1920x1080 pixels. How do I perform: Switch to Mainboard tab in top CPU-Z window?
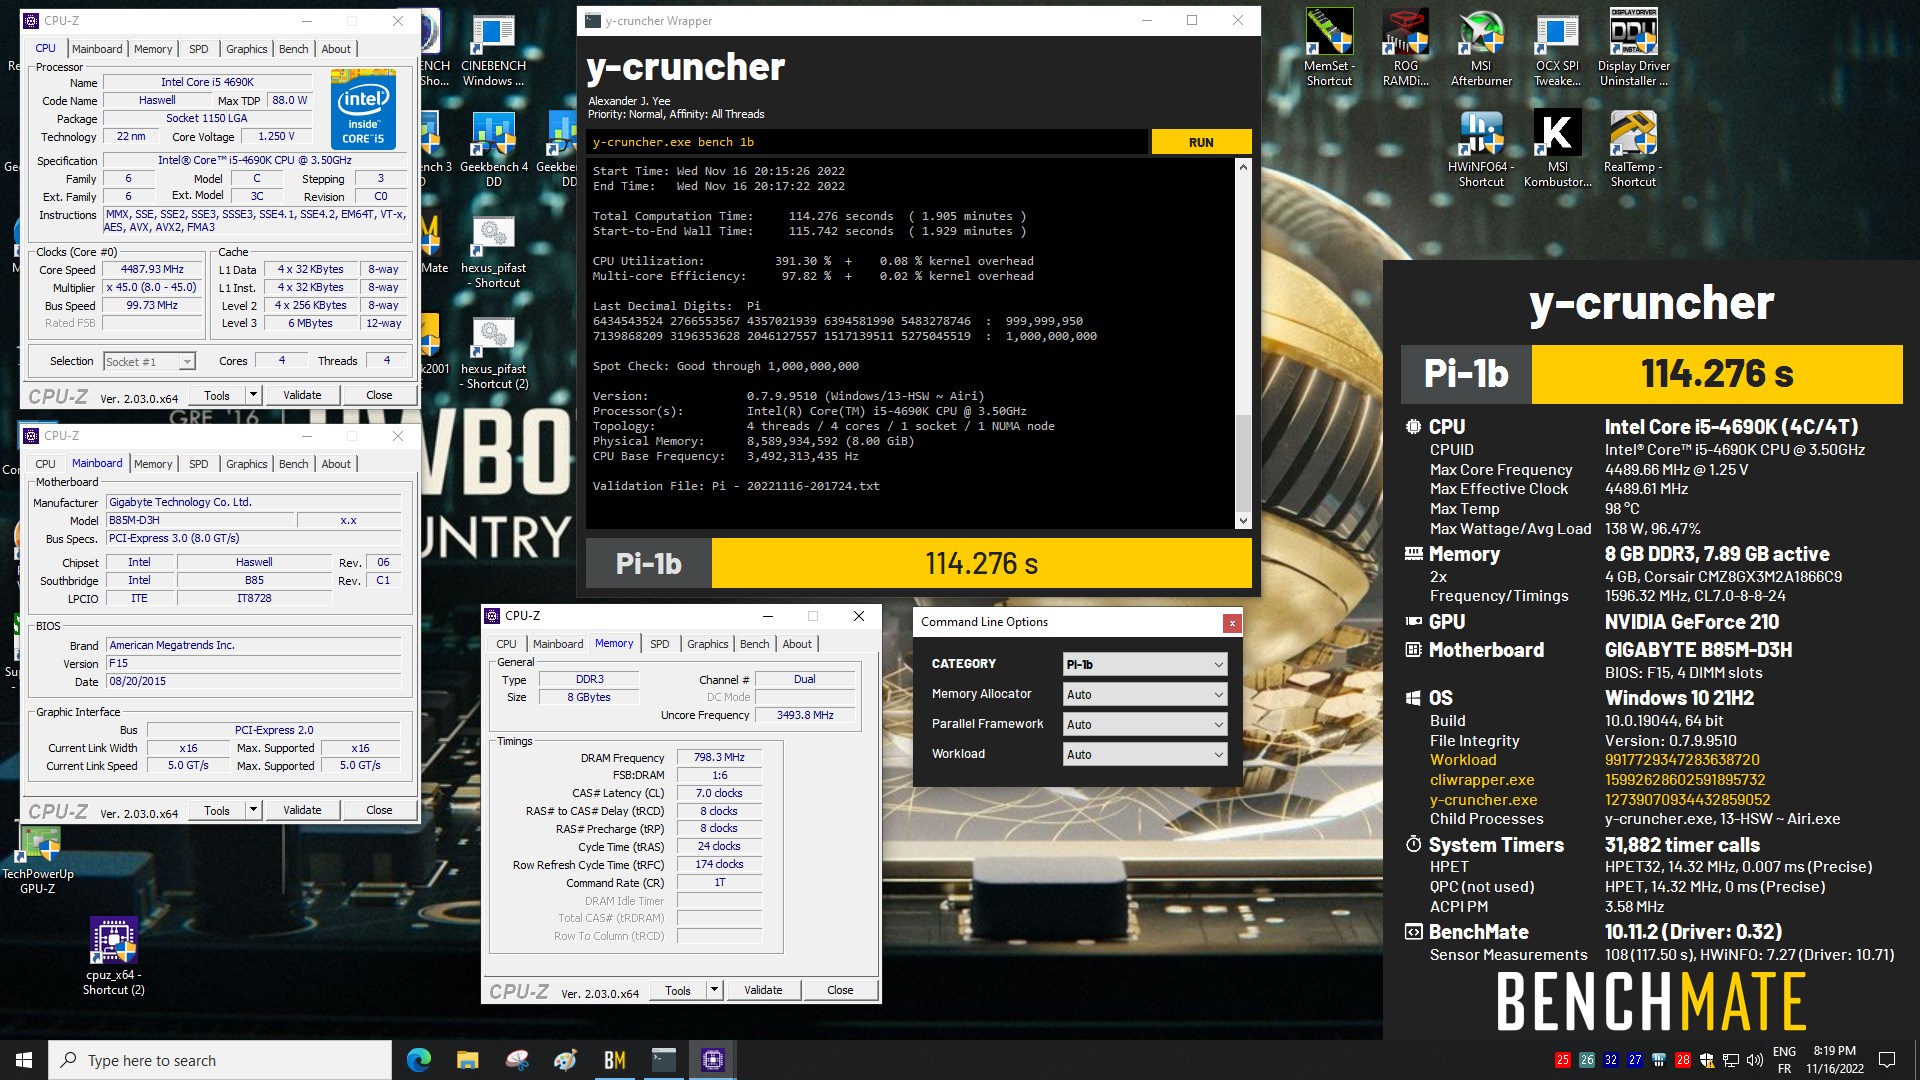pyautogui.click(x=97, y=49)
